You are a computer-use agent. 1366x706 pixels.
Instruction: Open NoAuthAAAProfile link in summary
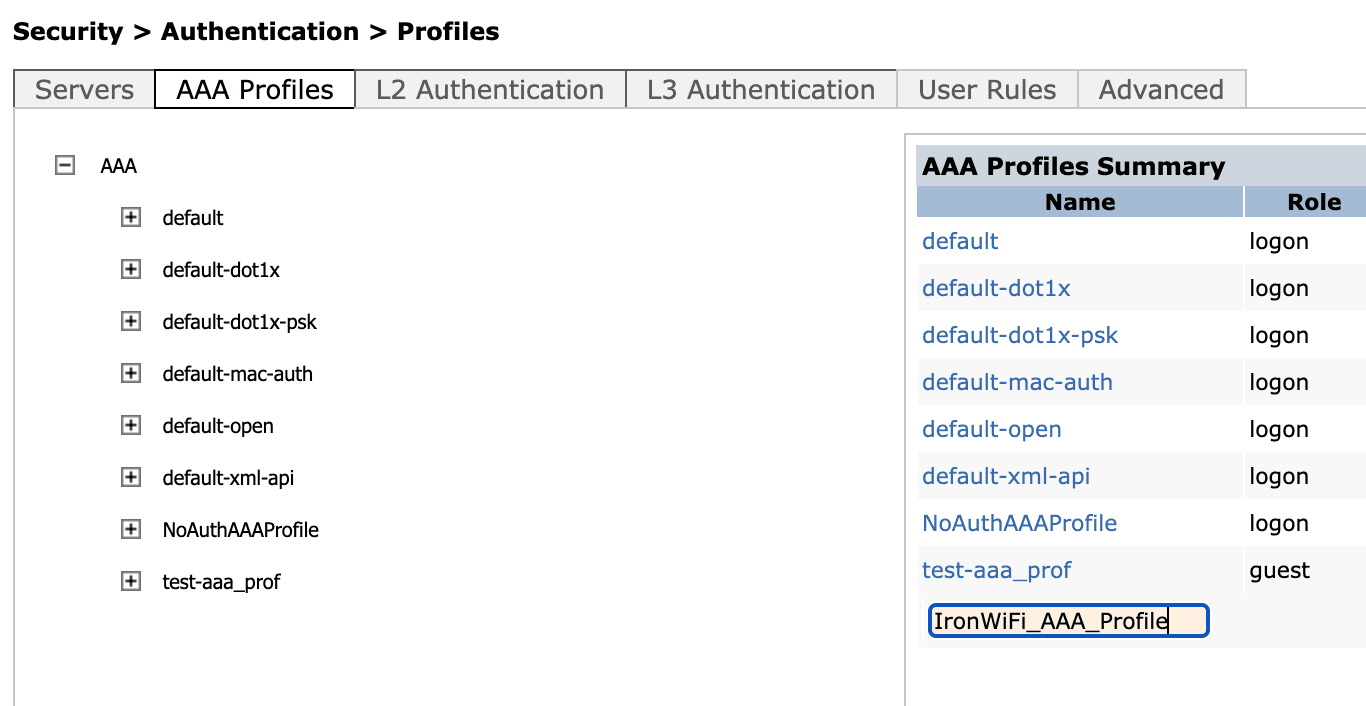tap(1019, 523)
